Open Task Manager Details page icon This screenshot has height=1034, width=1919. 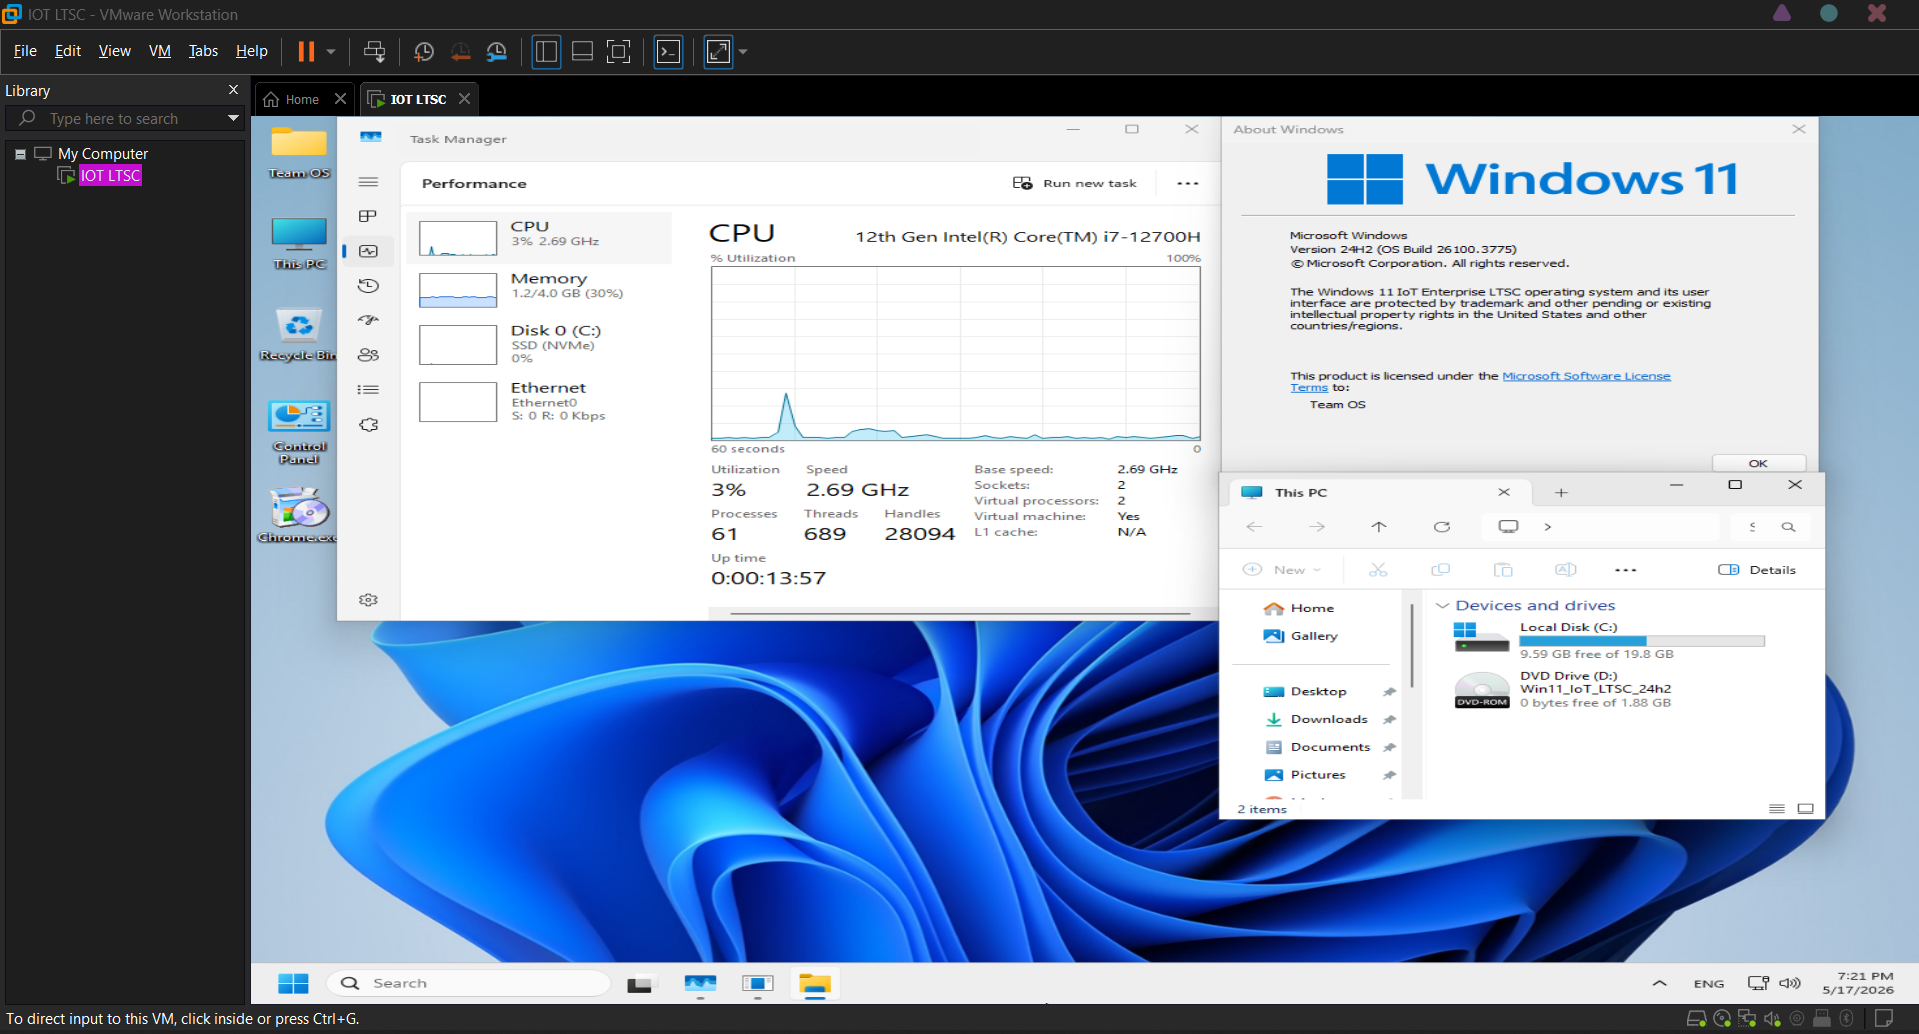(368, 390)
